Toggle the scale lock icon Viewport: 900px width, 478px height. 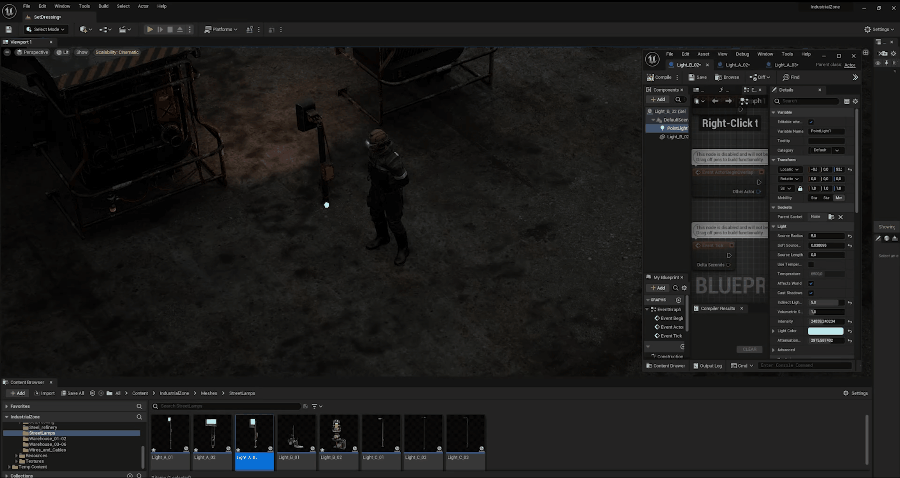click(800, 188)
